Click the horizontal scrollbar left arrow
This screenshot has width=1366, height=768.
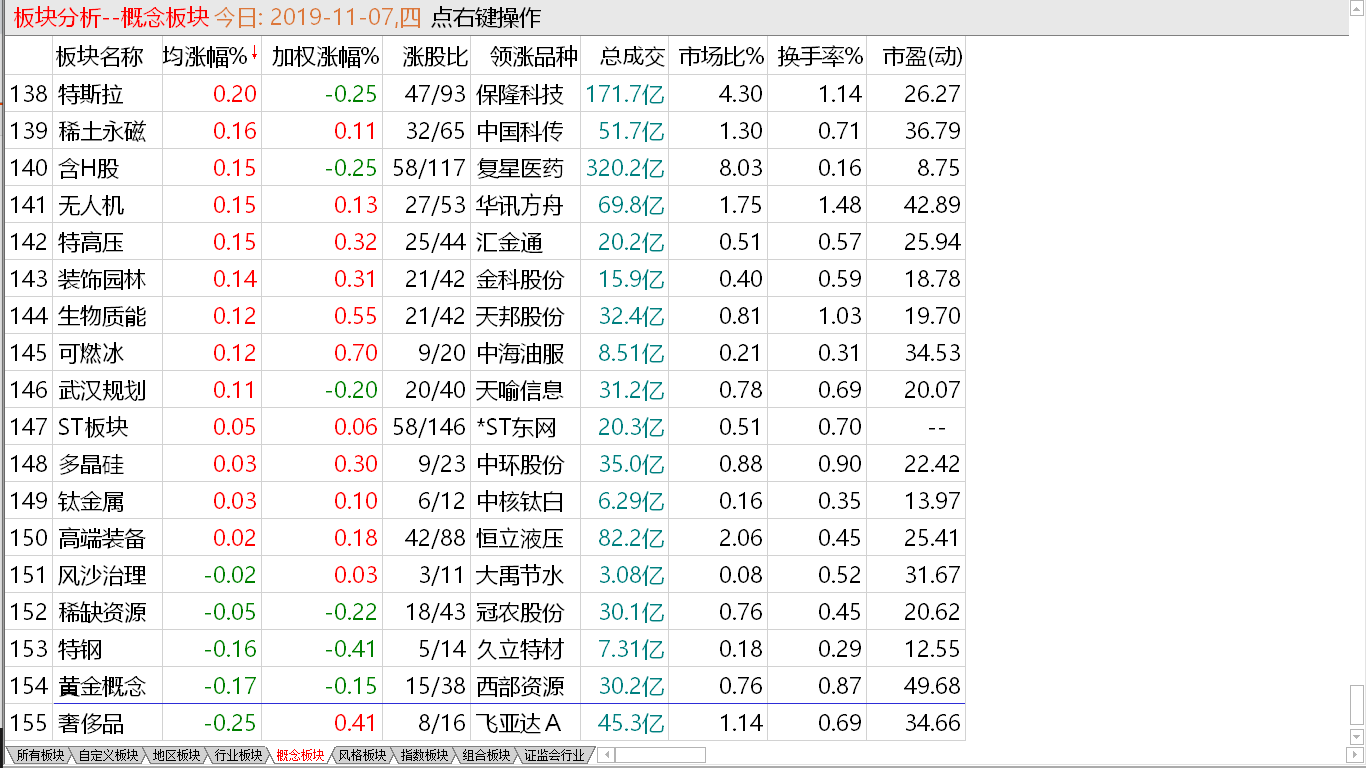(x=606, y=756)
